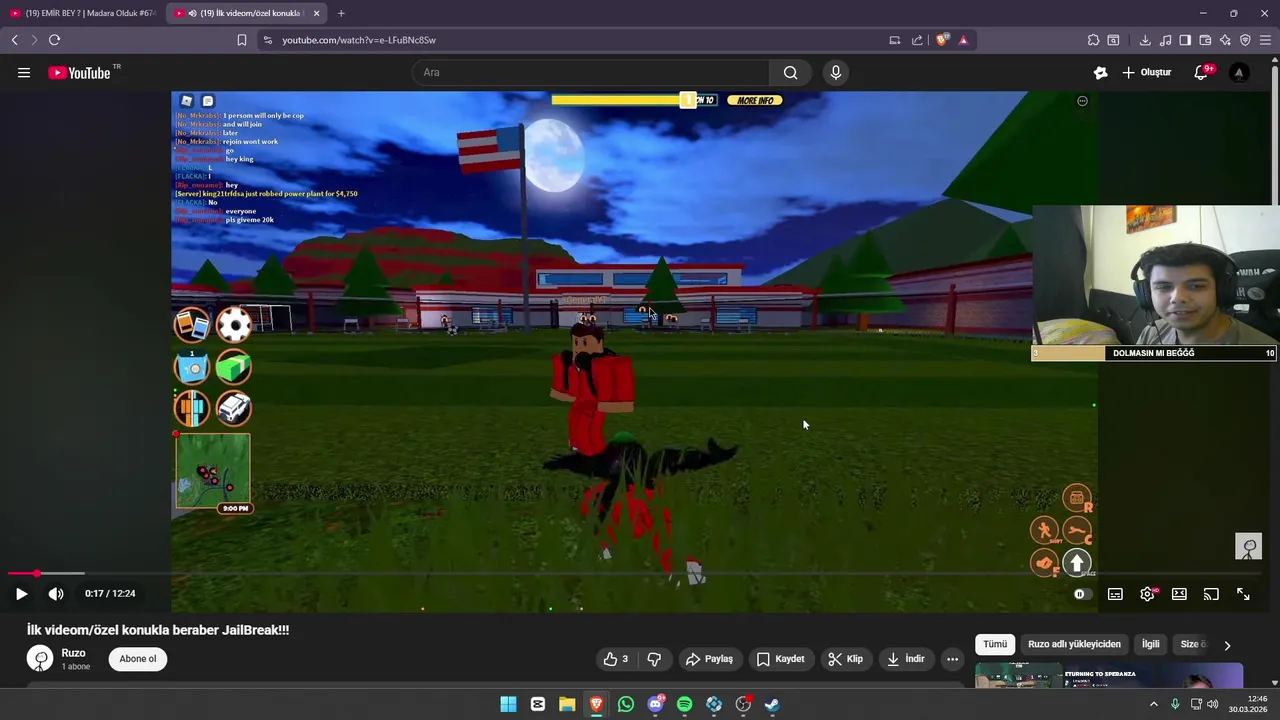Select the Tümü filter chip
The image size is (1280, 720).
coord(995,644)
